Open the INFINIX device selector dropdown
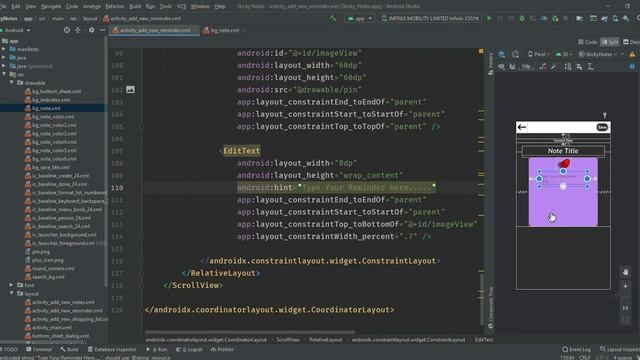 pyautogui.click(x=430, y=18)
